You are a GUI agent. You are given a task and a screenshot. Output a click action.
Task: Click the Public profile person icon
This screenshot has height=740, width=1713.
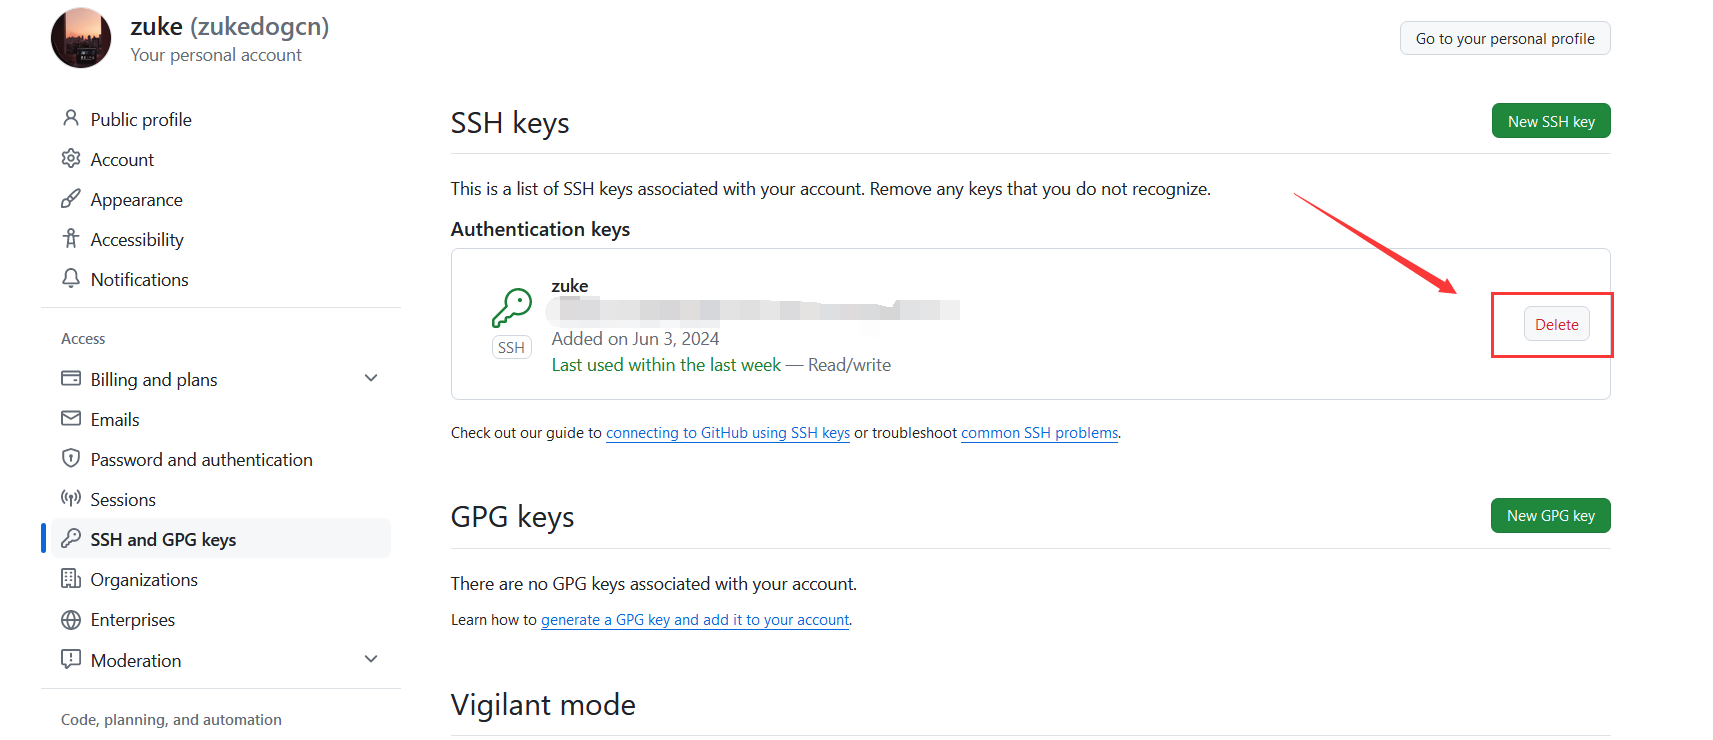(x=71, y=118)
